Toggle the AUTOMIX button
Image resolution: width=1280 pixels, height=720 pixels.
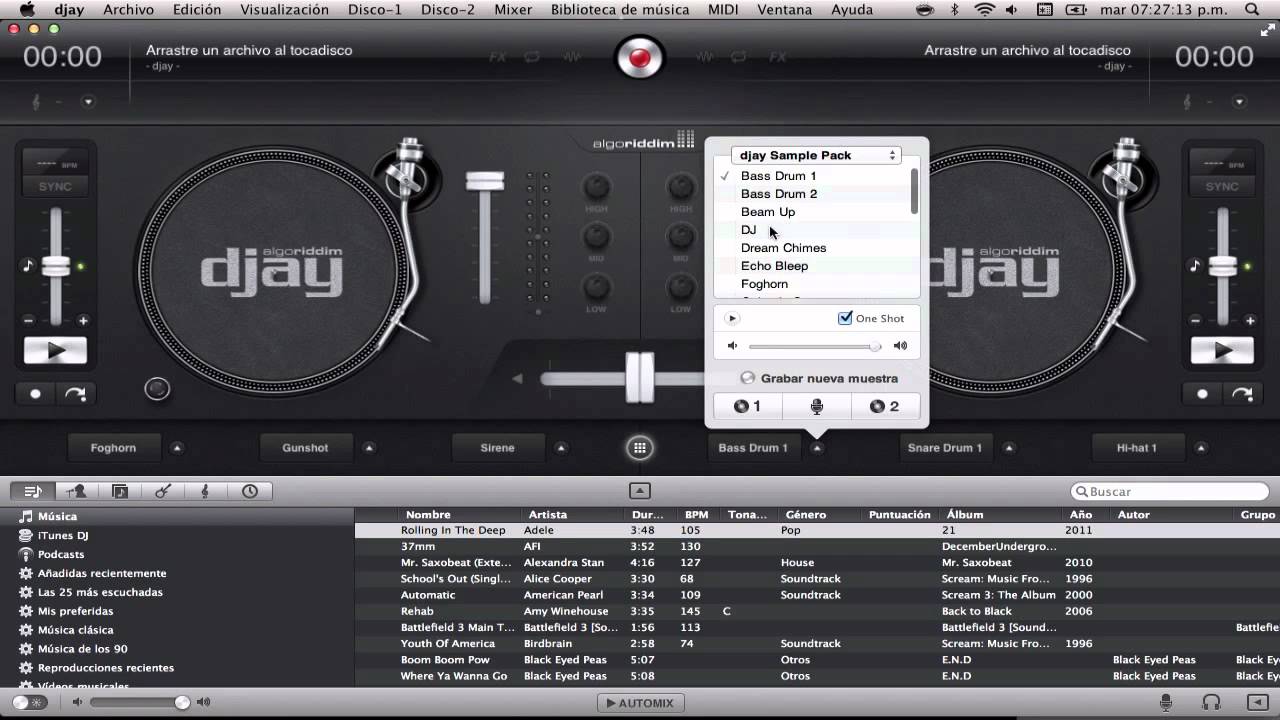pos(640,703)
